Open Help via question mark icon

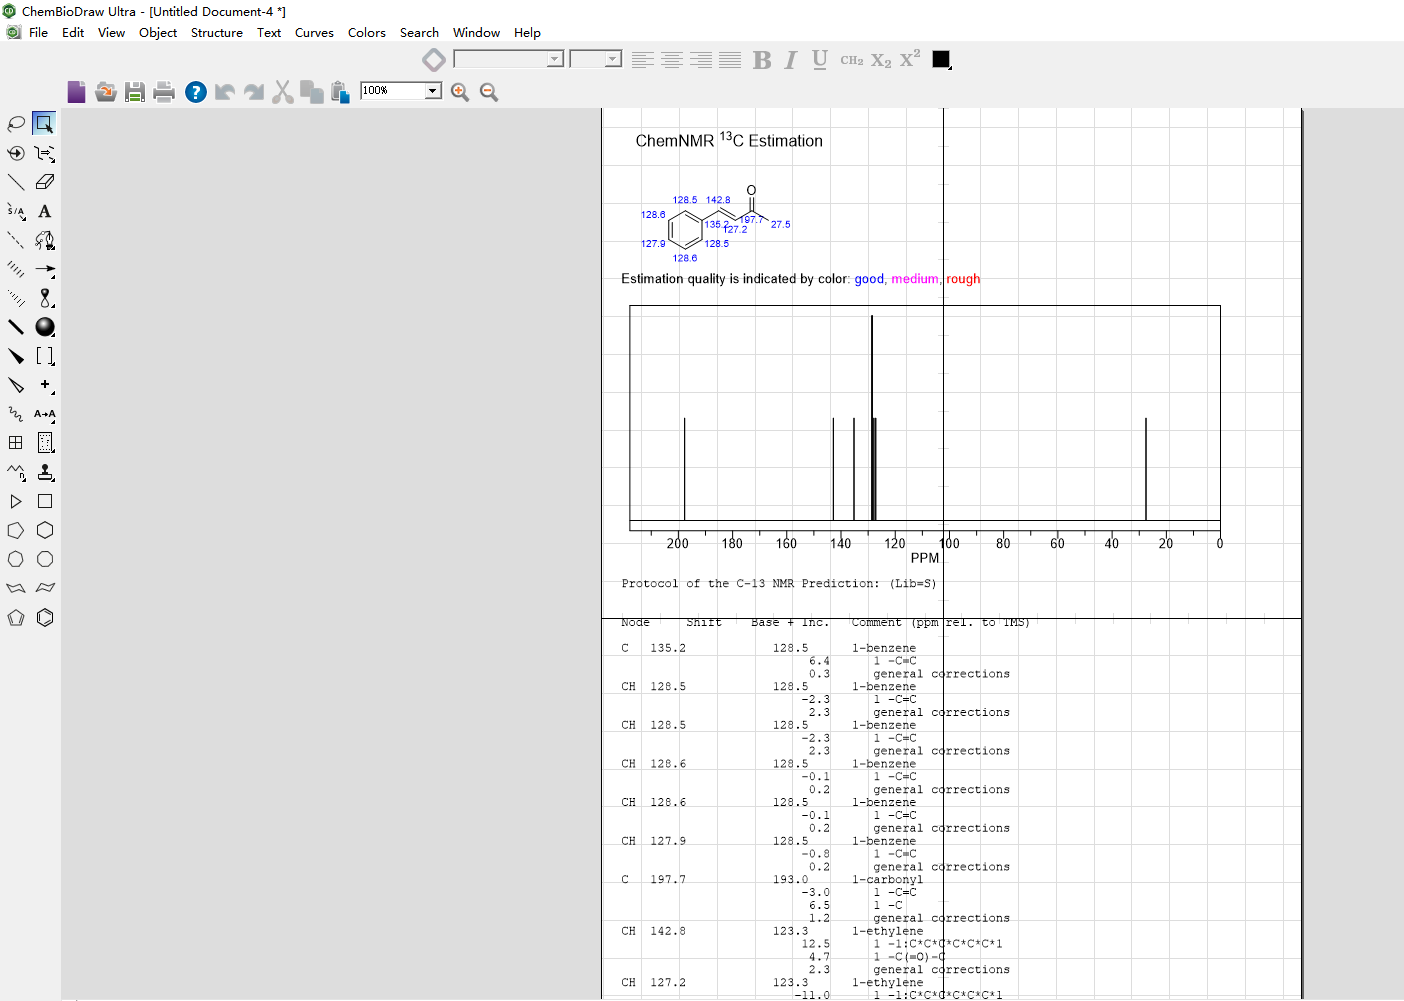click(x=196, y=92)
